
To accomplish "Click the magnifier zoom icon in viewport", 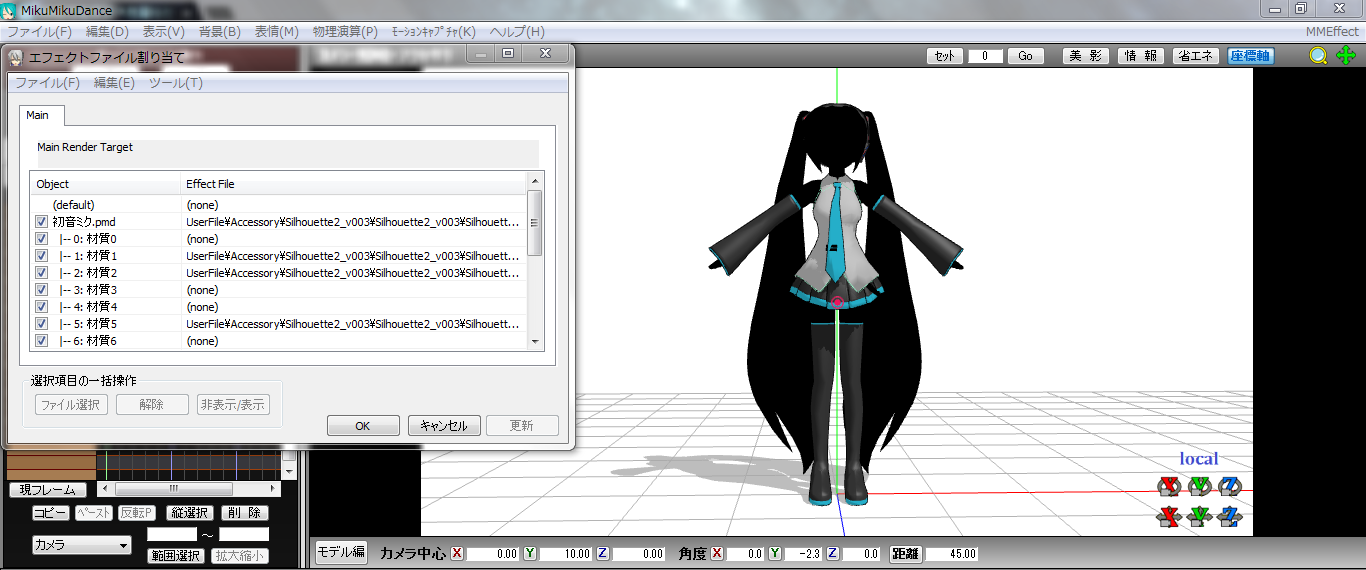I will click(x=1319, y=56).
